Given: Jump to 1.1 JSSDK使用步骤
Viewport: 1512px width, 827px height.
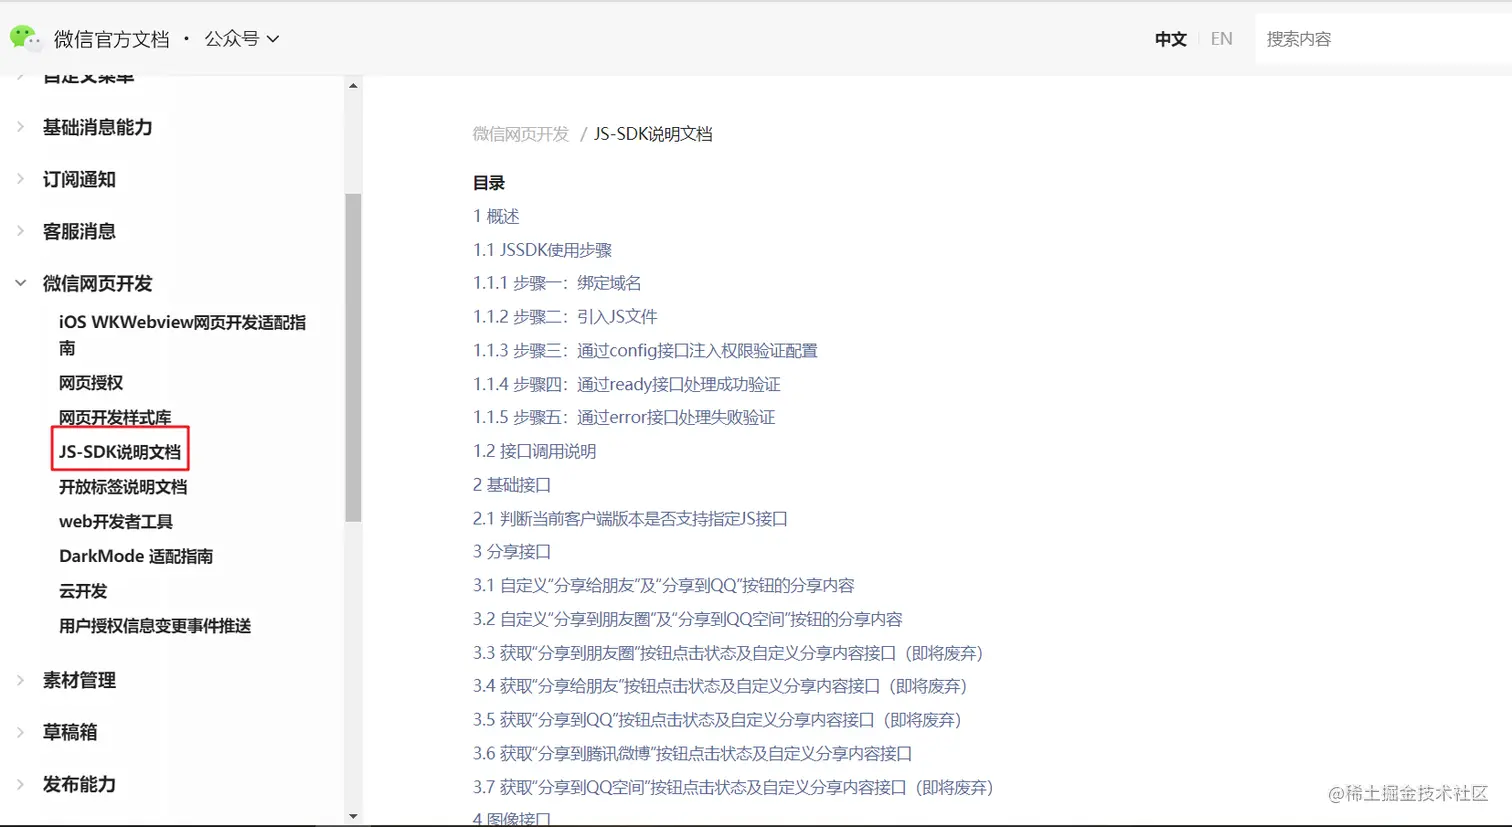Looking at the screenshot, I should point(542,250).
